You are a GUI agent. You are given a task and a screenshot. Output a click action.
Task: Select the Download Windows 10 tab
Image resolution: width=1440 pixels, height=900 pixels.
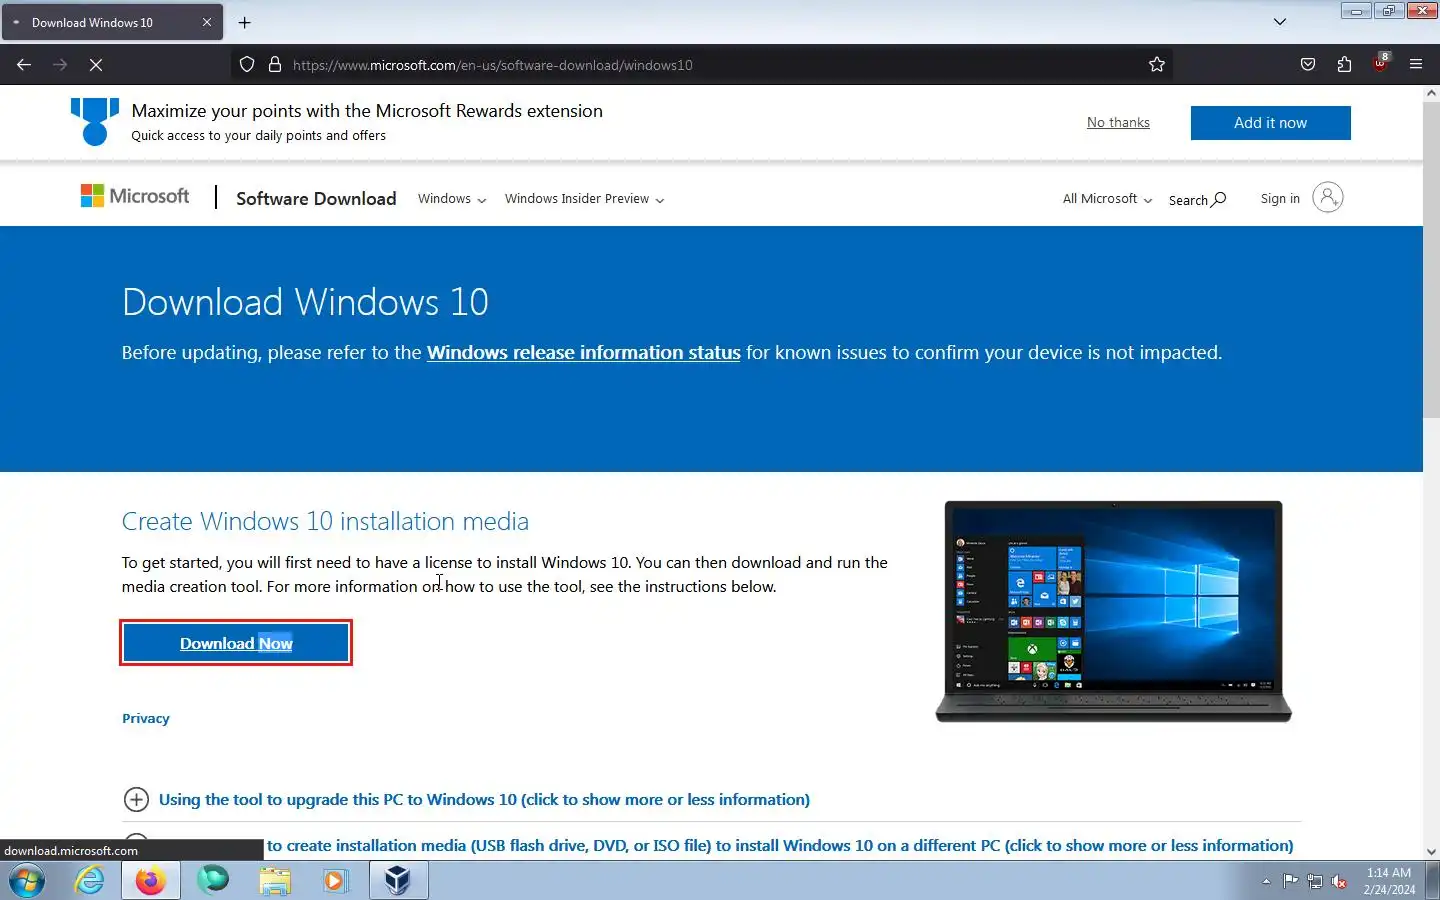click(112, 22)
